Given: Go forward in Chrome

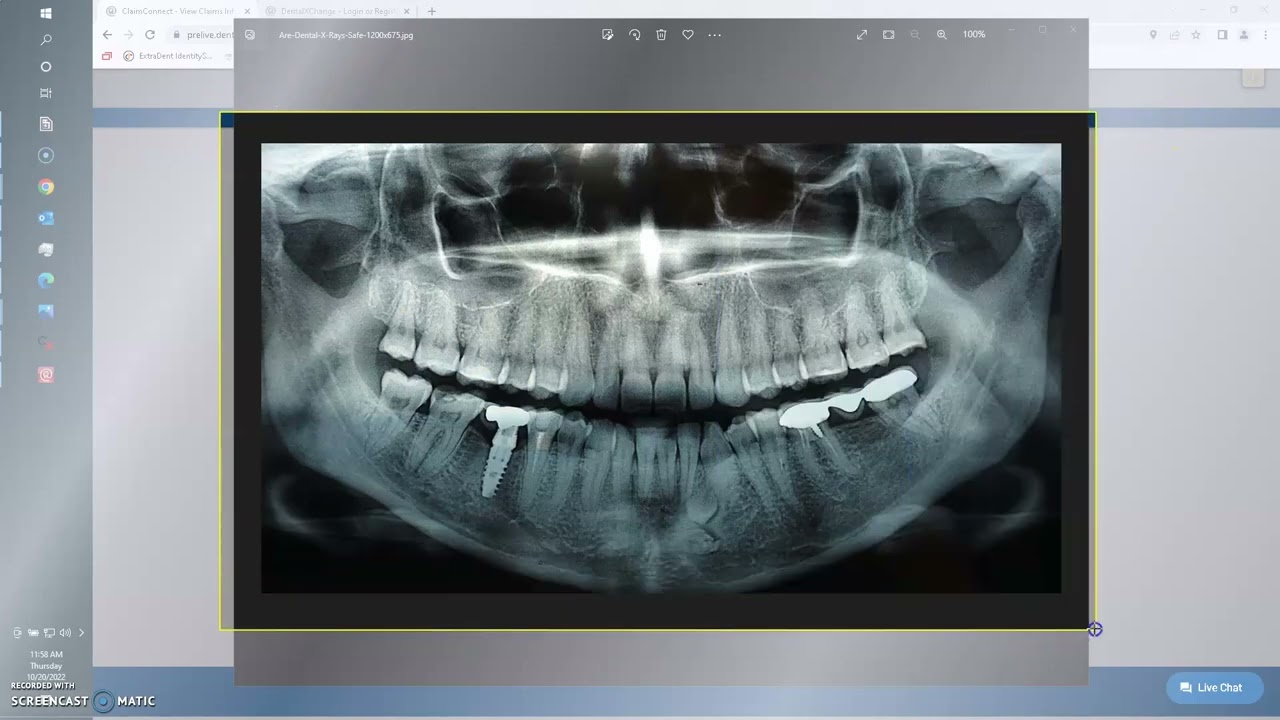Looking at the screenshot, I should (x=128, y=34).
